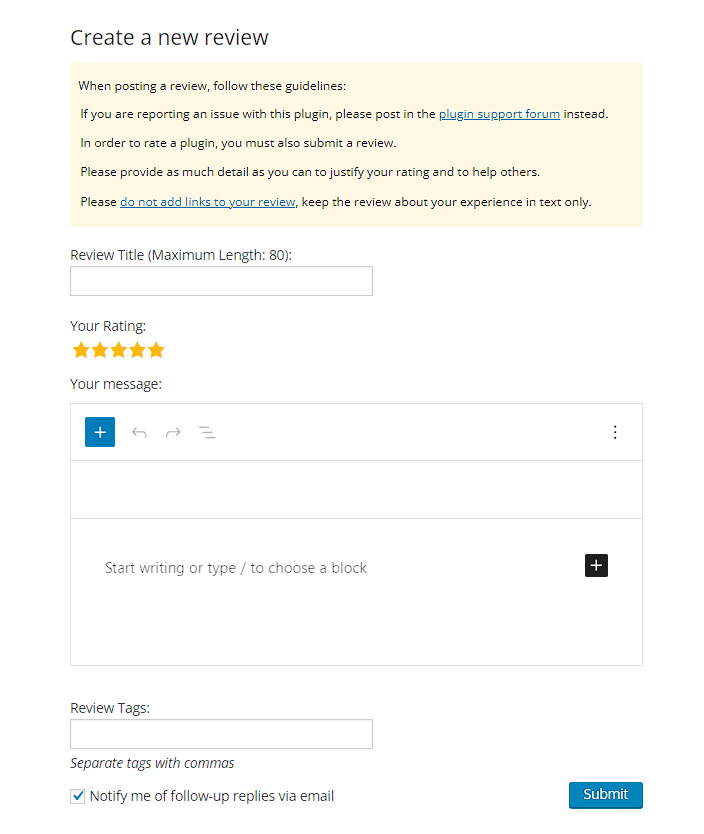The width and height of the screenshot is (704, 834).
Task: Click into the Review Tags field
Action: [221, 734]
